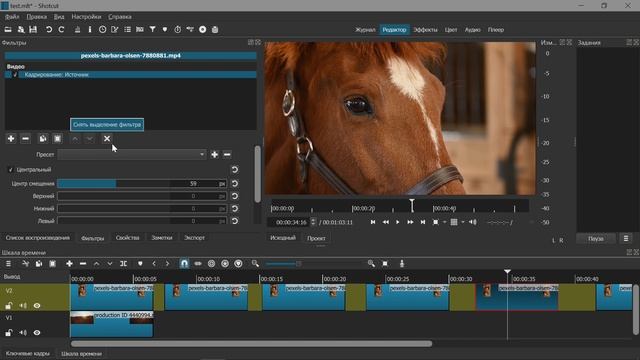
Task: Open Recent clock icon in toolbar
Action: pos(102,29)
